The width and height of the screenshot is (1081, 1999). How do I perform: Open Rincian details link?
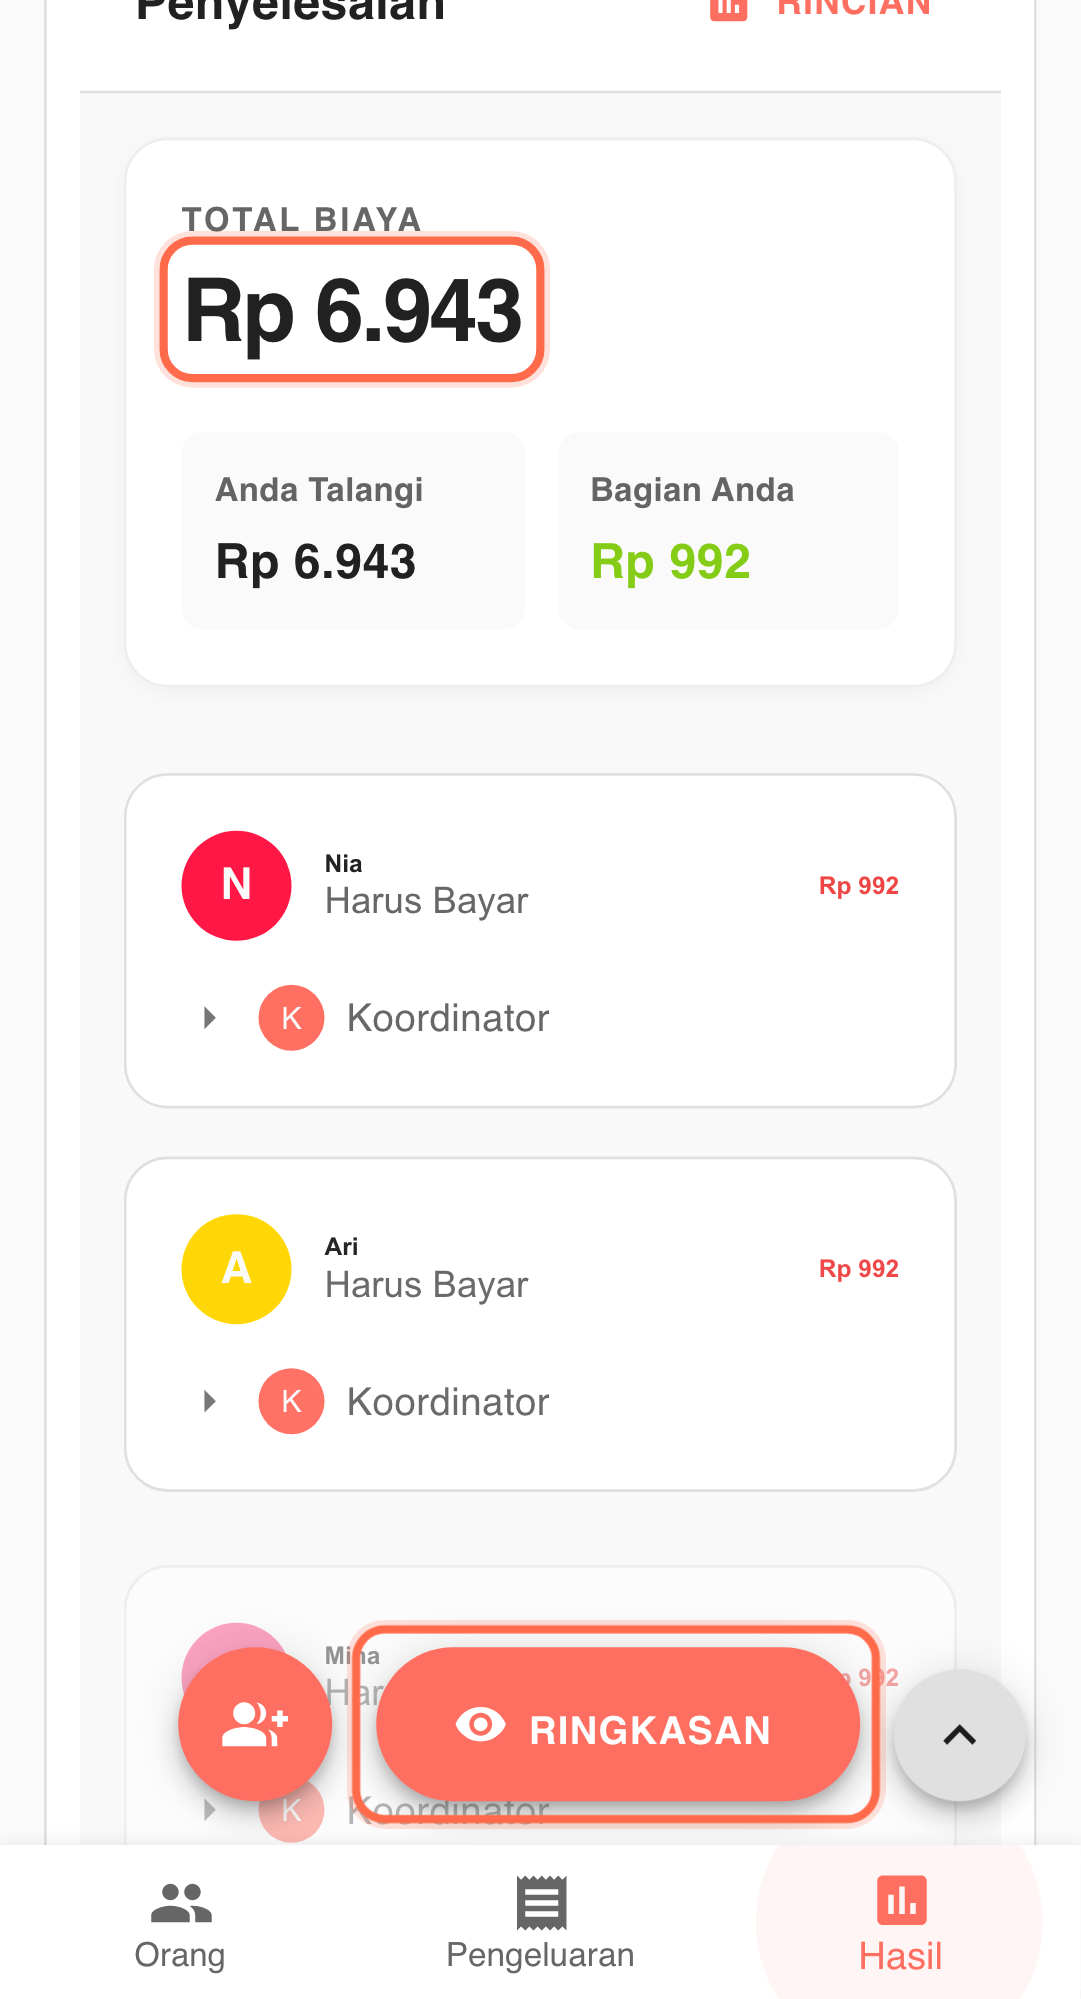[x=853, y=8]
